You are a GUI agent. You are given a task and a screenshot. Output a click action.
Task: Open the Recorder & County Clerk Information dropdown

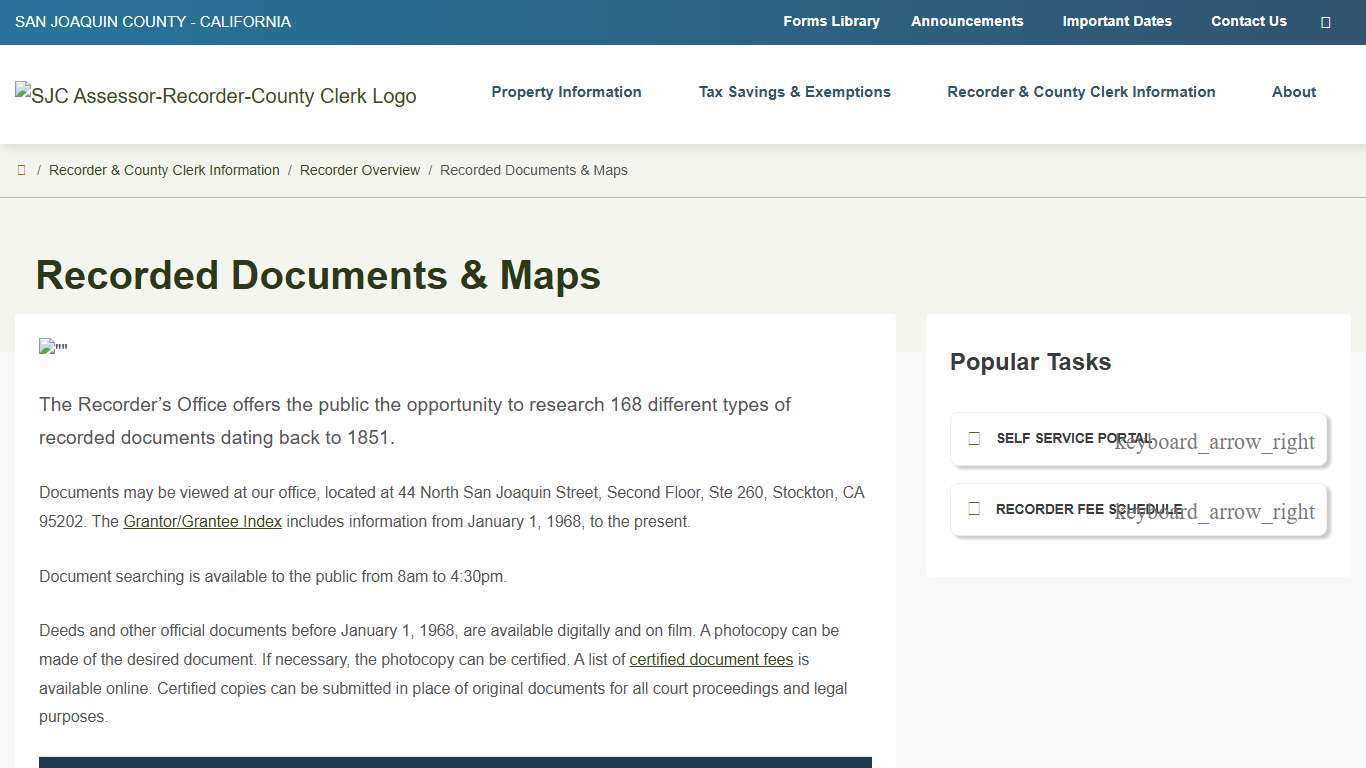[x=1081, y=92]
